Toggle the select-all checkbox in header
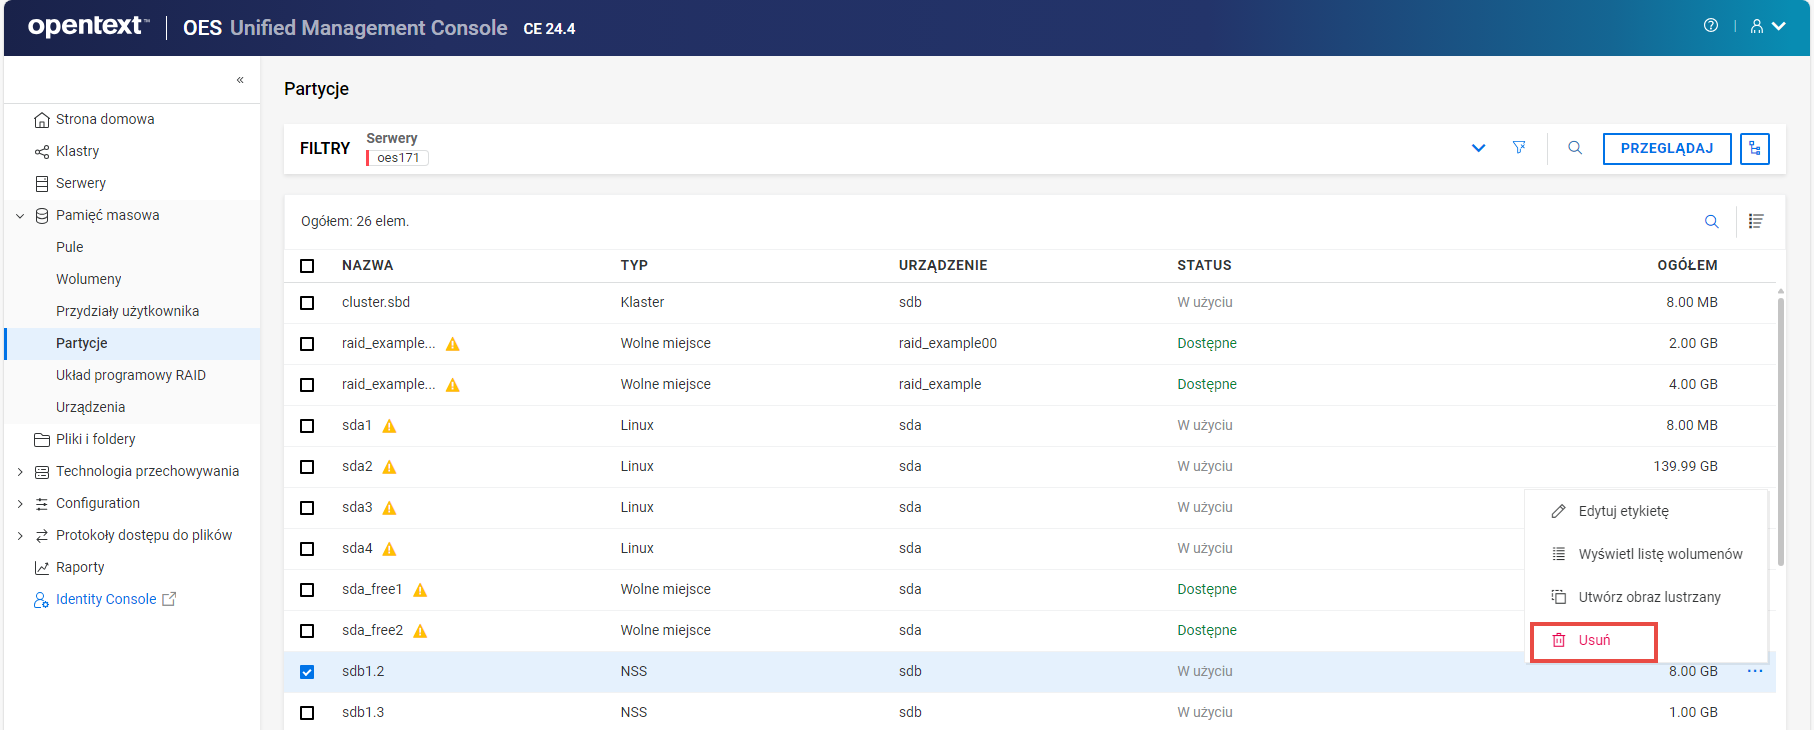The width and height of the screenshot is (1814, 730). point(307,266)
